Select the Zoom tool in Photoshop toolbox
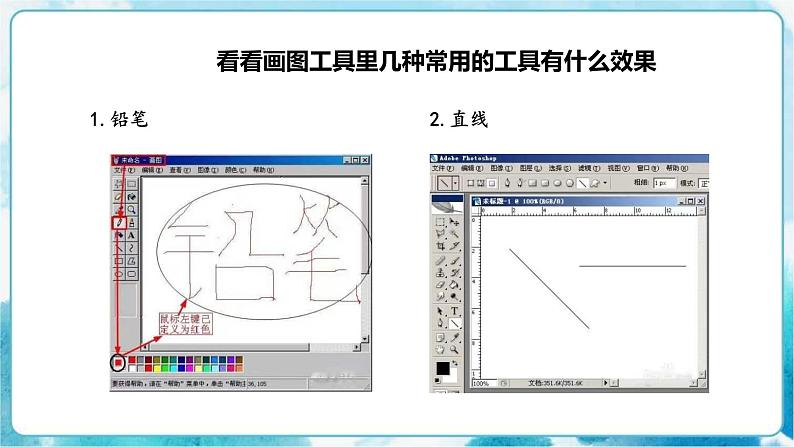 [x=454, y=349]
